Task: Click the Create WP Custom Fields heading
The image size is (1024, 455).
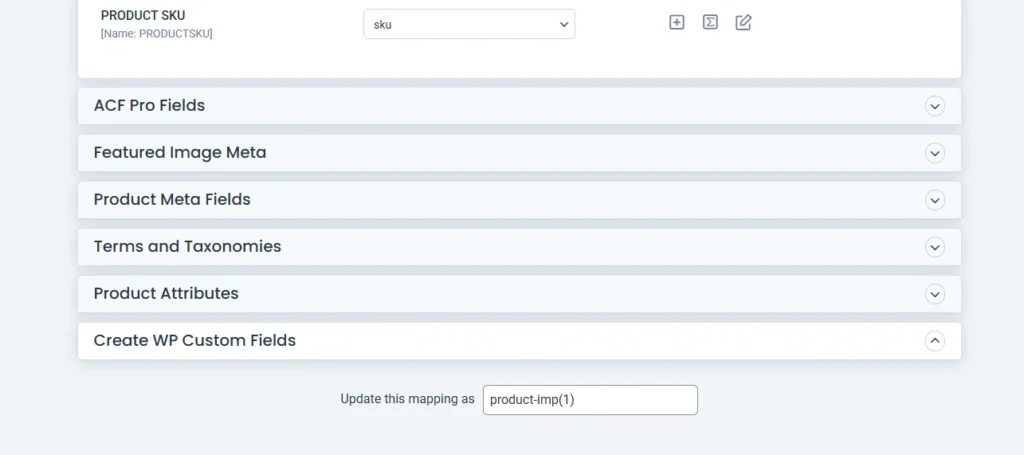Action: tap(195, 340)
